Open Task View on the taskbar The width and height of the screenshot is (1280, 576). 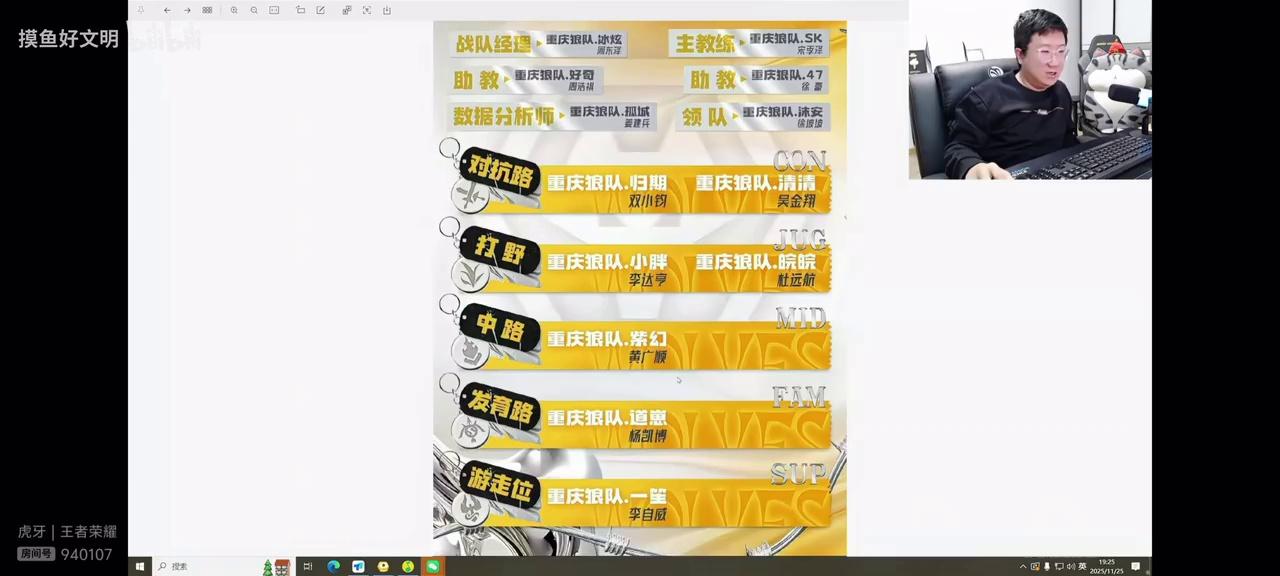tap(308, 567)
